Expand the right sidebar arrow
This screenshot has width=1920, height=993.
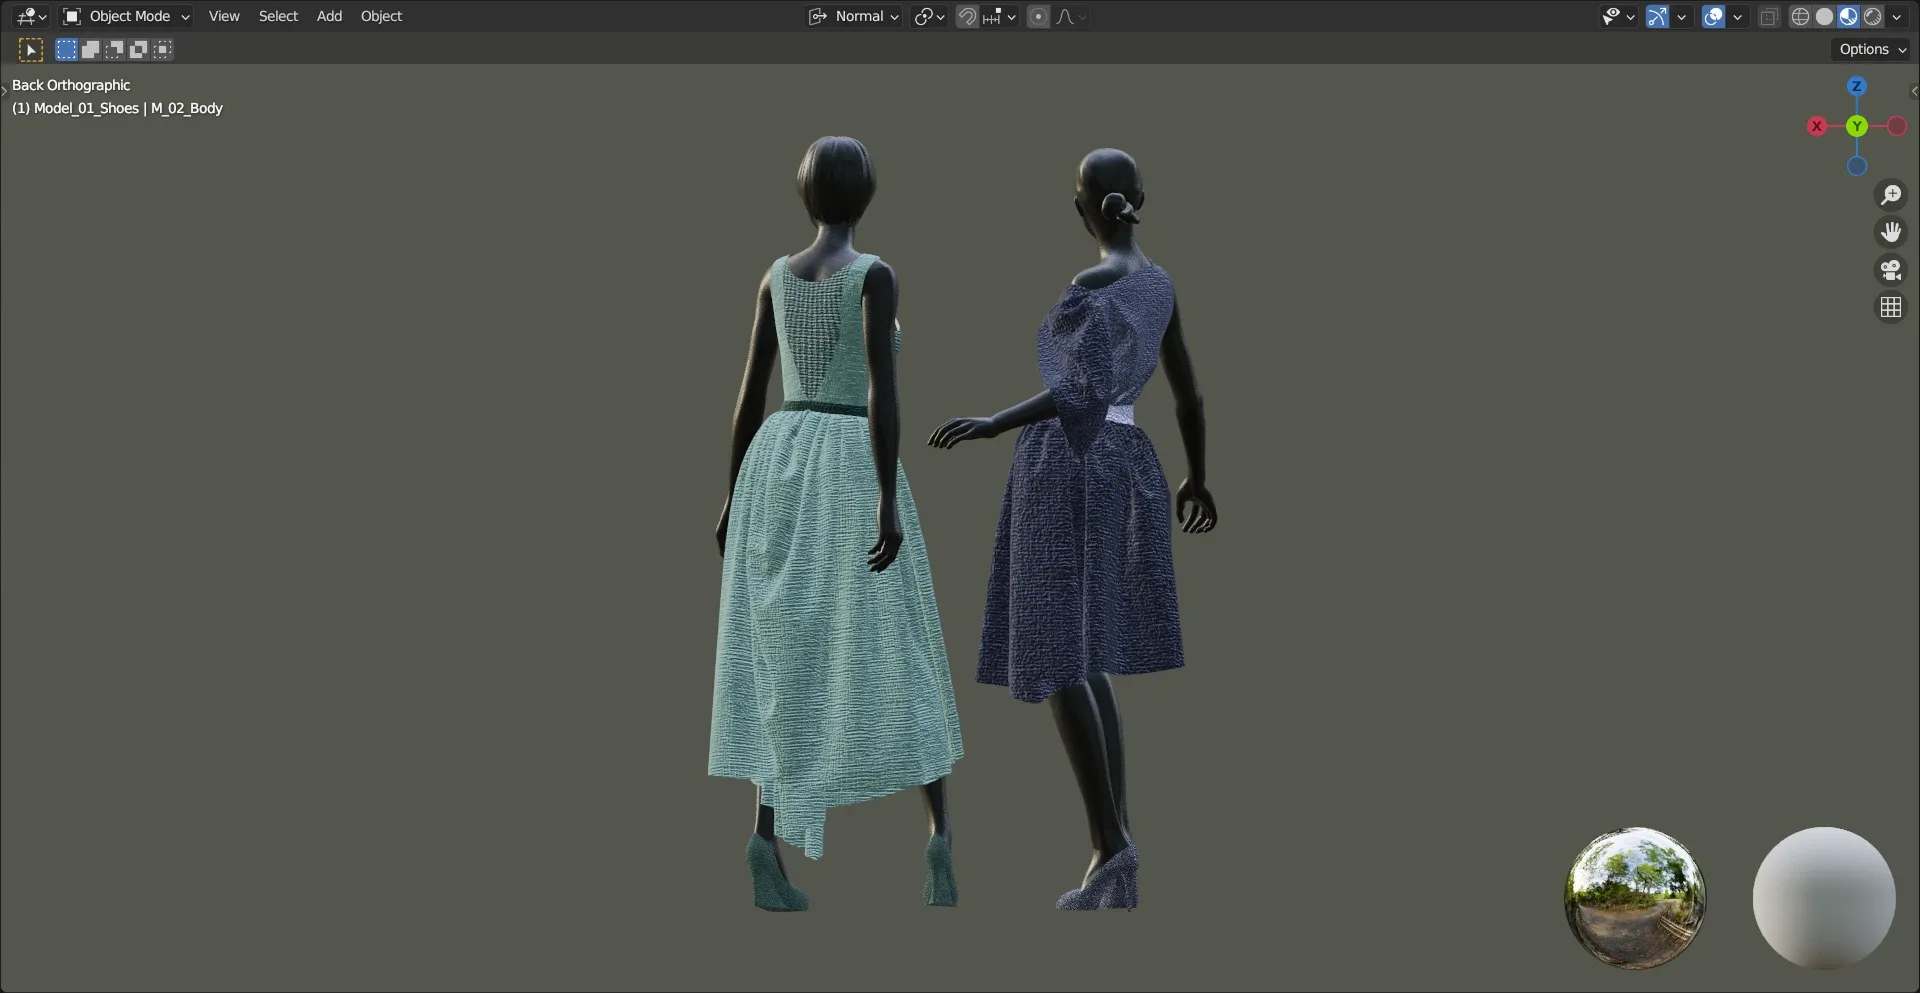1914,91
